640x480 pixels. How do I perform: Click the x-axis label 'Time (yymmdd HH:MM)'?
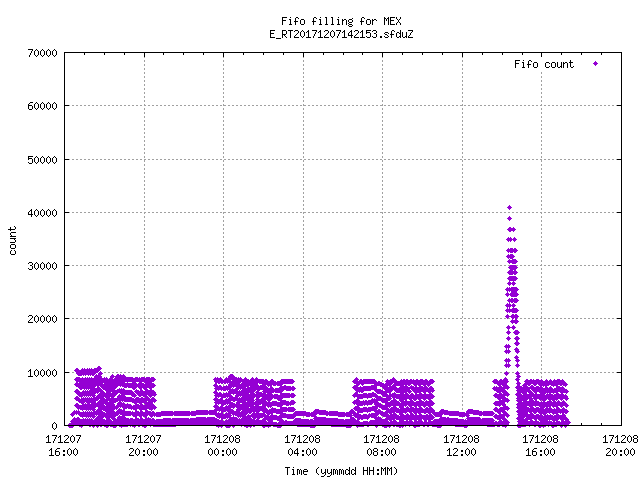click(x=341, y=471)
